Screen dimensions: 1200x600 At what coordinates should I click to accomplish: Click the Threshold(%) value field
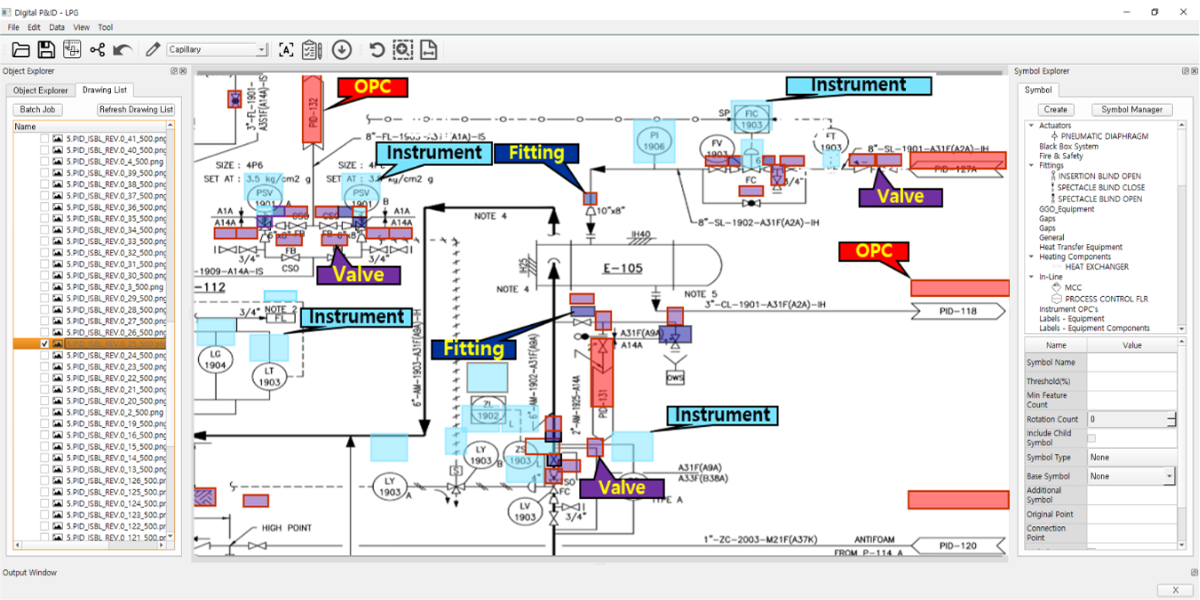[1131, 381]
